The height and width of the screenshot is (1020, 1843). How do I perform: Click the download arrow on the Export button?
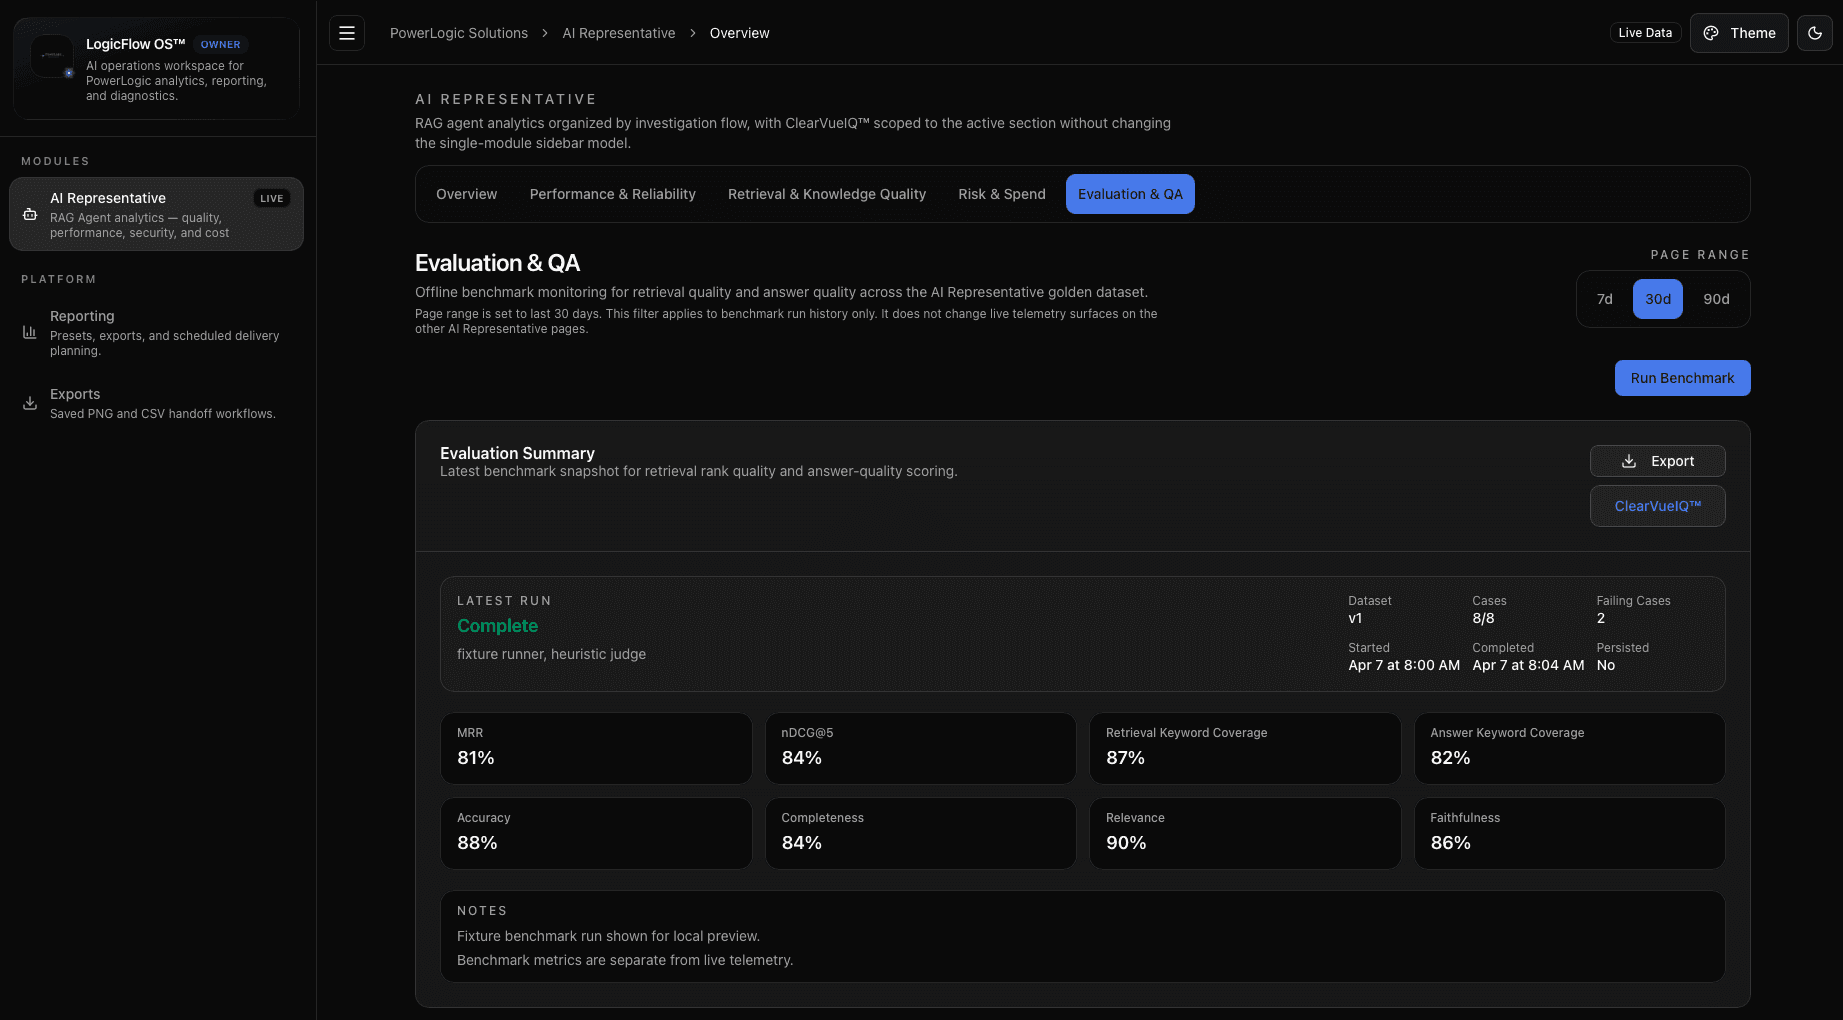(1629, 461)
